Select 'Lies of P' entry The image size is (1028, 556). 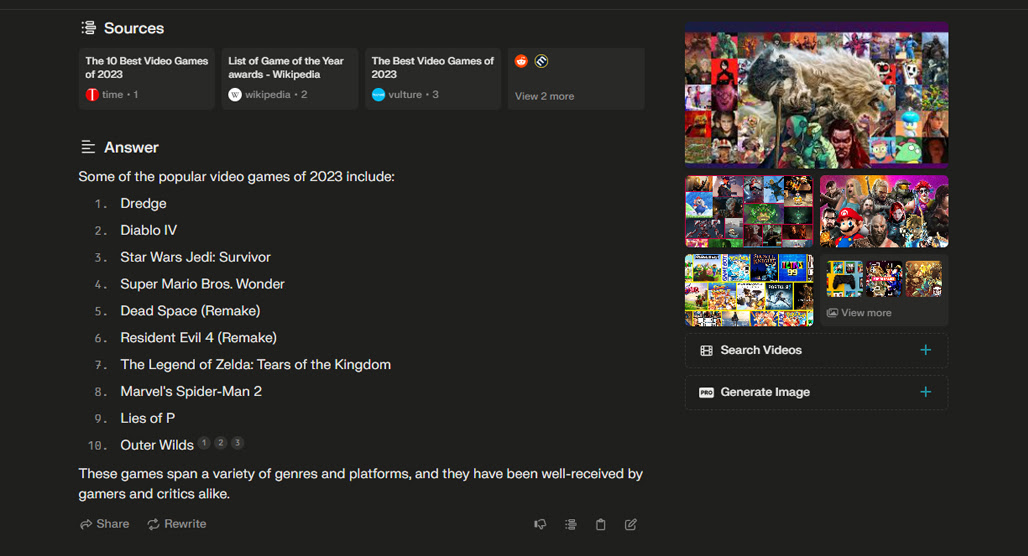[148, 418]
